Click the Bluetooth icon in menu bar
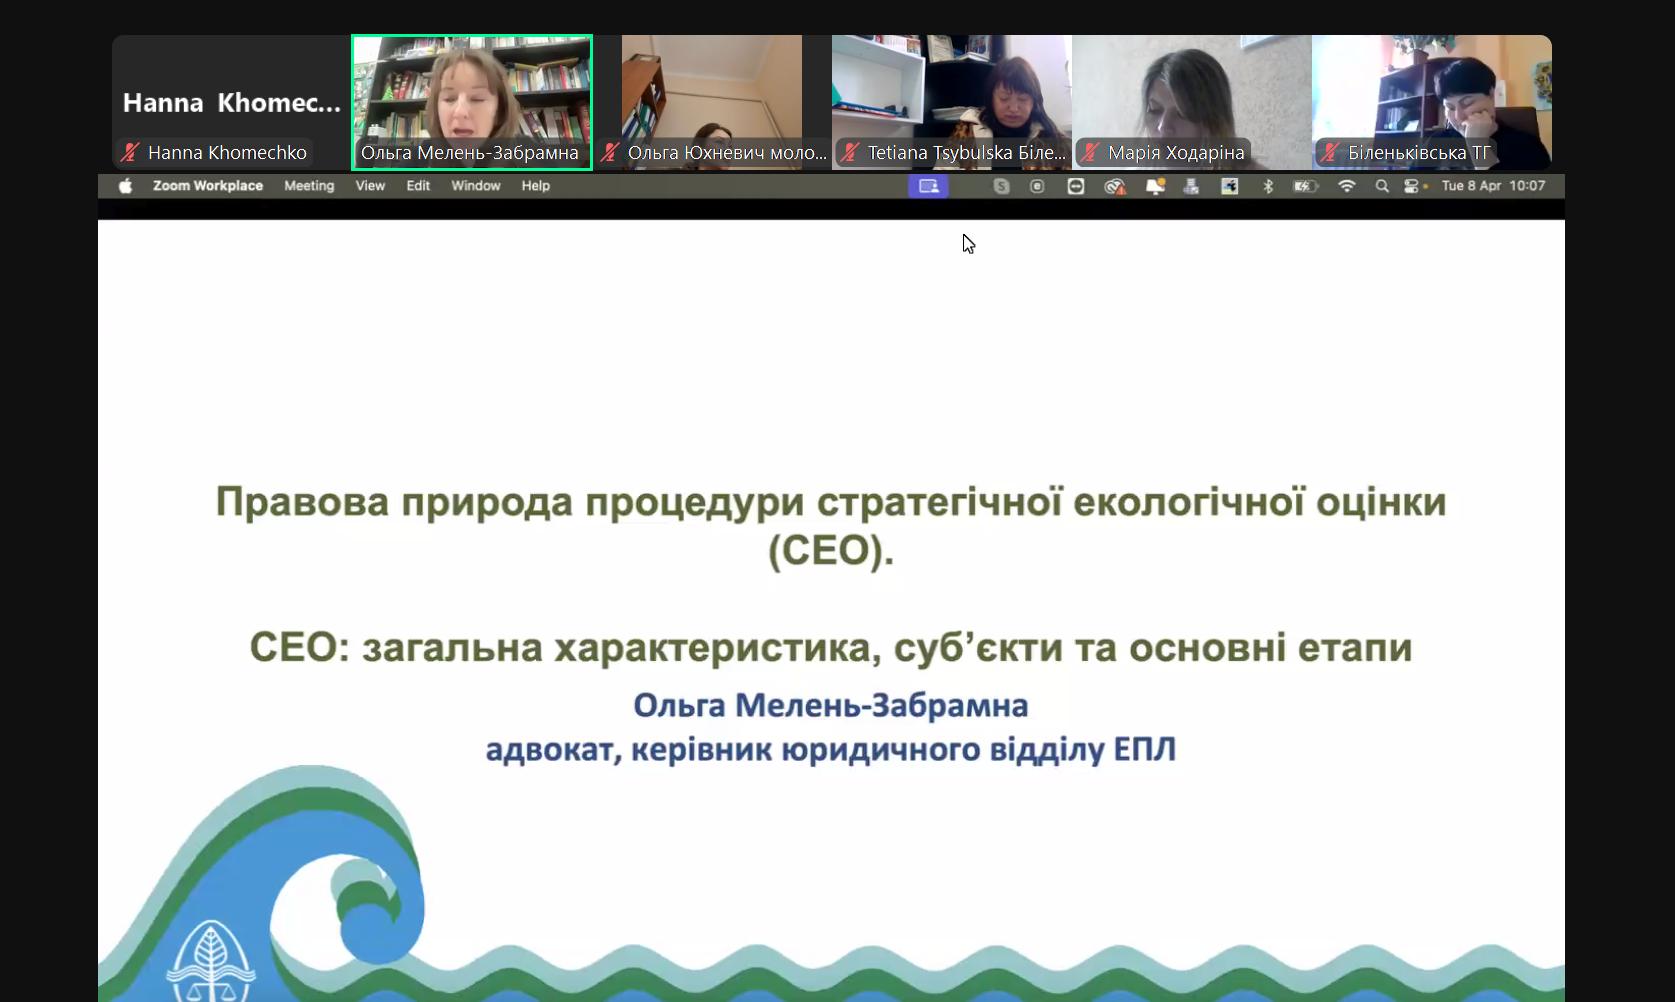The width and height of the screenshot is (1675, 1002). [x=1268, y=186]
